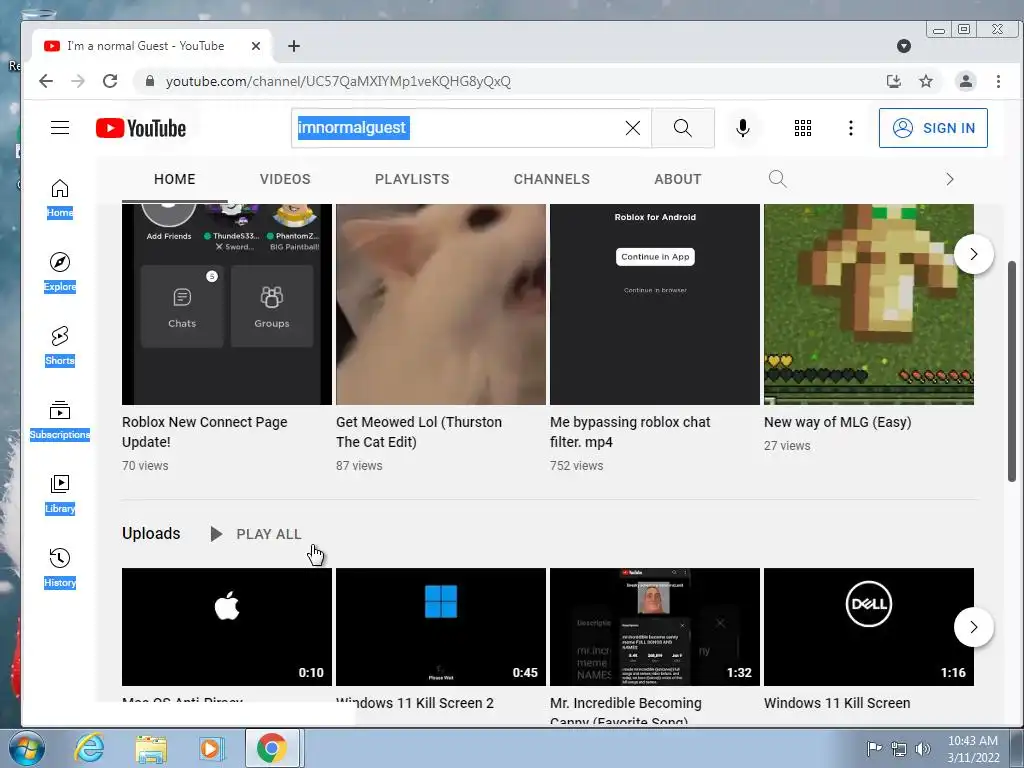Screen dimensions: 1024x768
Task: Go back with the browser back arrow
Action: [46, 81]
